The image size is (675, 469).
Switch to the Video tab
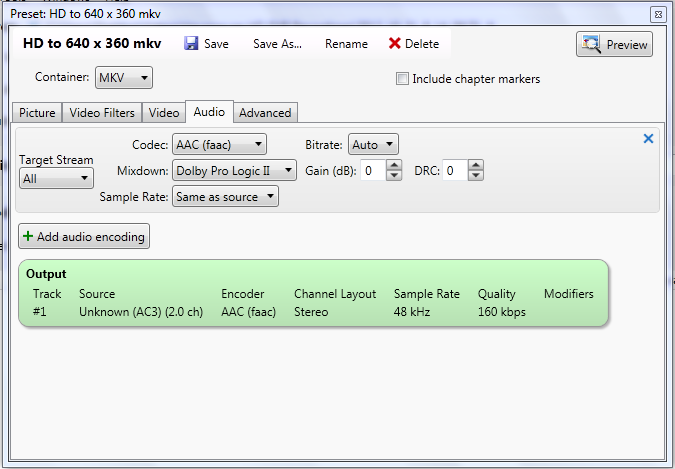tap(164, 113)
